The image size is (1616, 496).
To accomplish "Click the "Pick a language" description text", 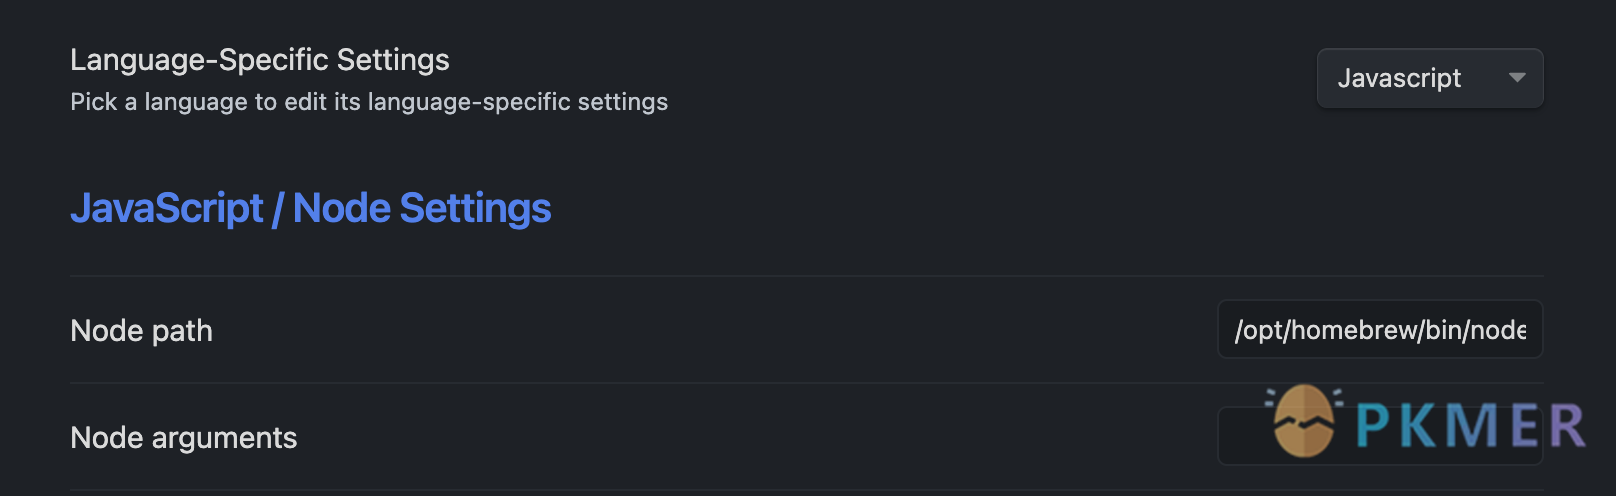I will pyautogui.click(x=369, y=102).
